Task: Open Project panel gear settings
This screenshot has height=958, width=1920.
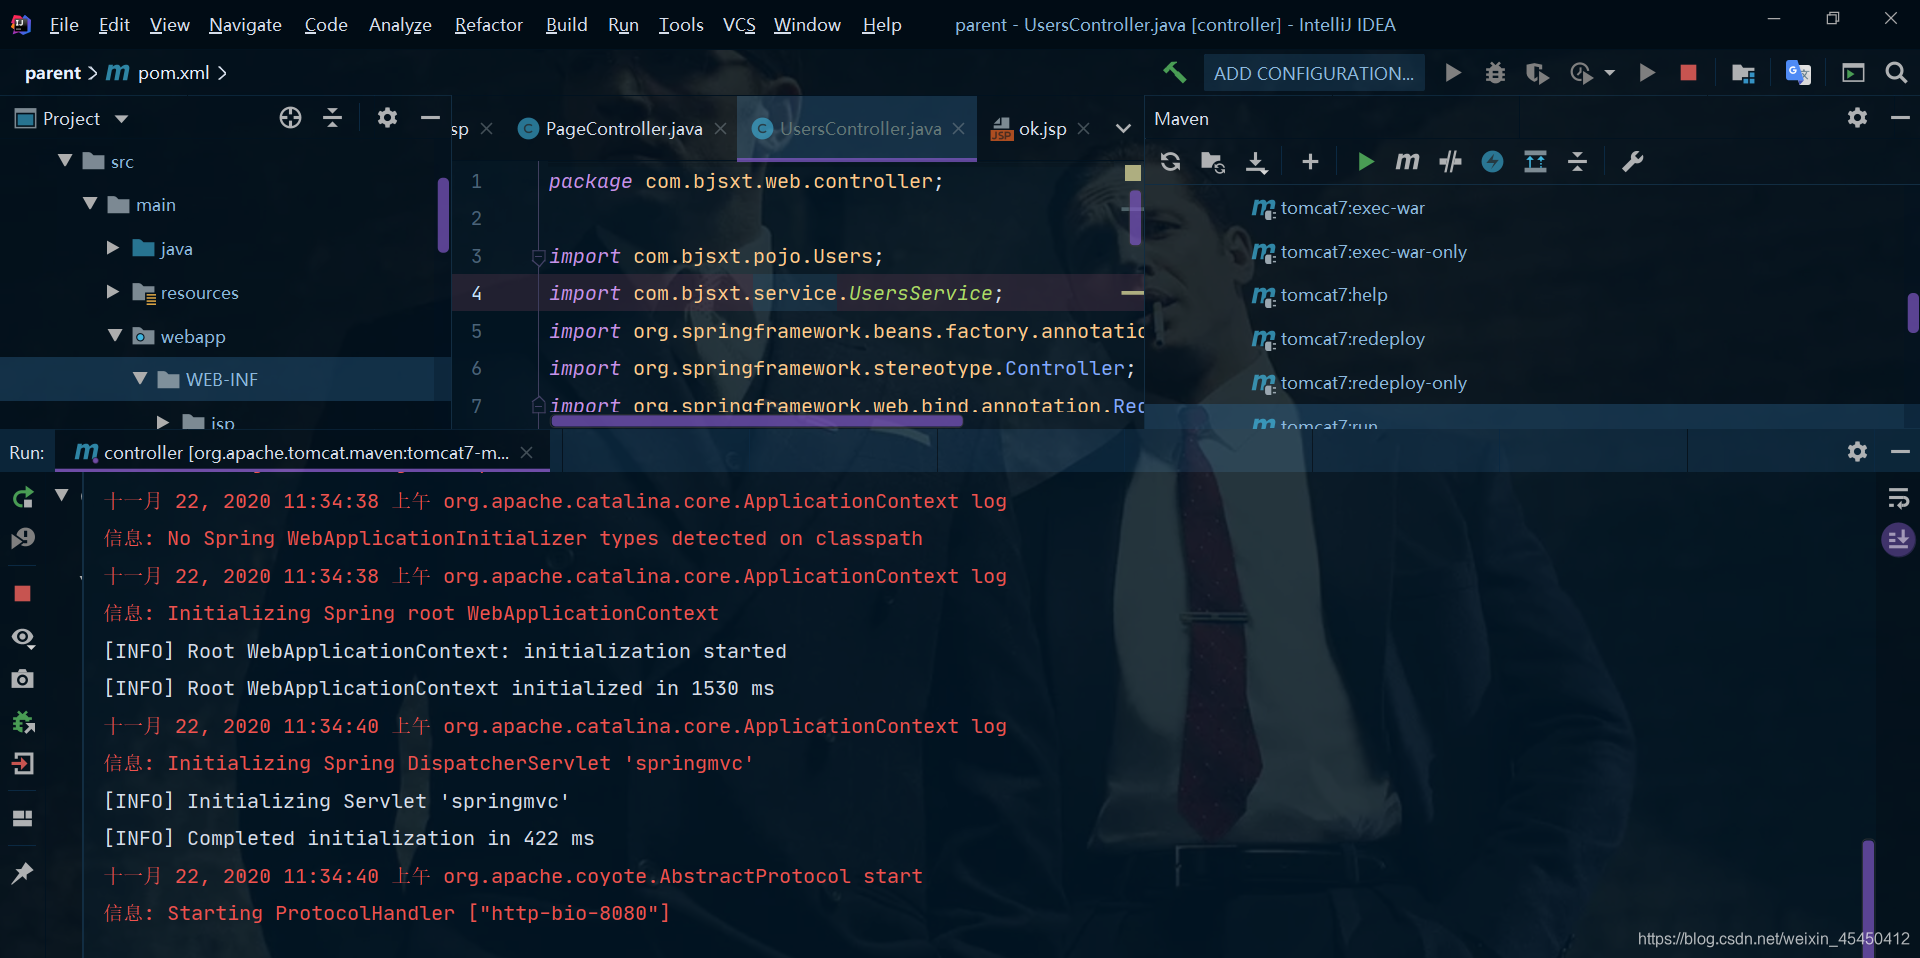Action: [x=387, y=118]
